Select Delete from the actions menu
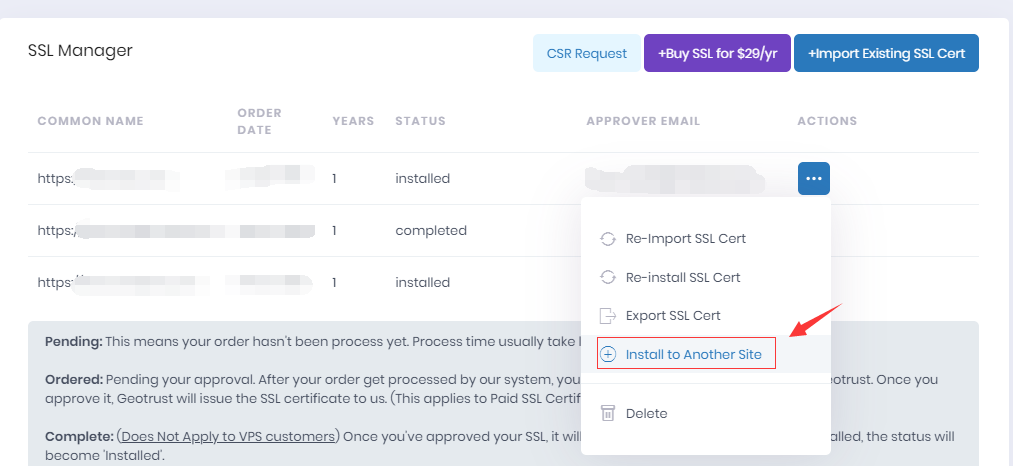1013x466 pixels. tap(647, 413)
